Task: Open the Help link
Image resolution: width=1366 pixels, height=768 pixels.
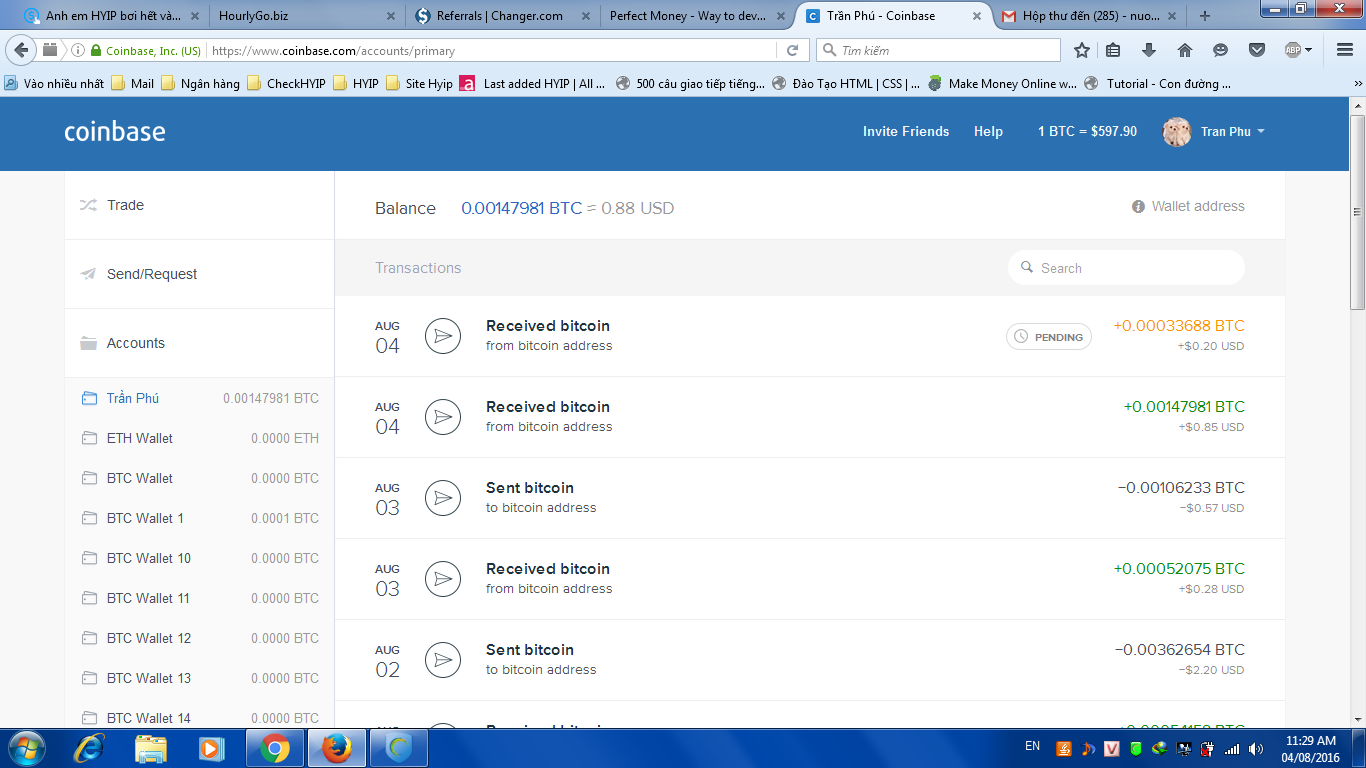Action: pyautogui.click(x=988, y=132)
